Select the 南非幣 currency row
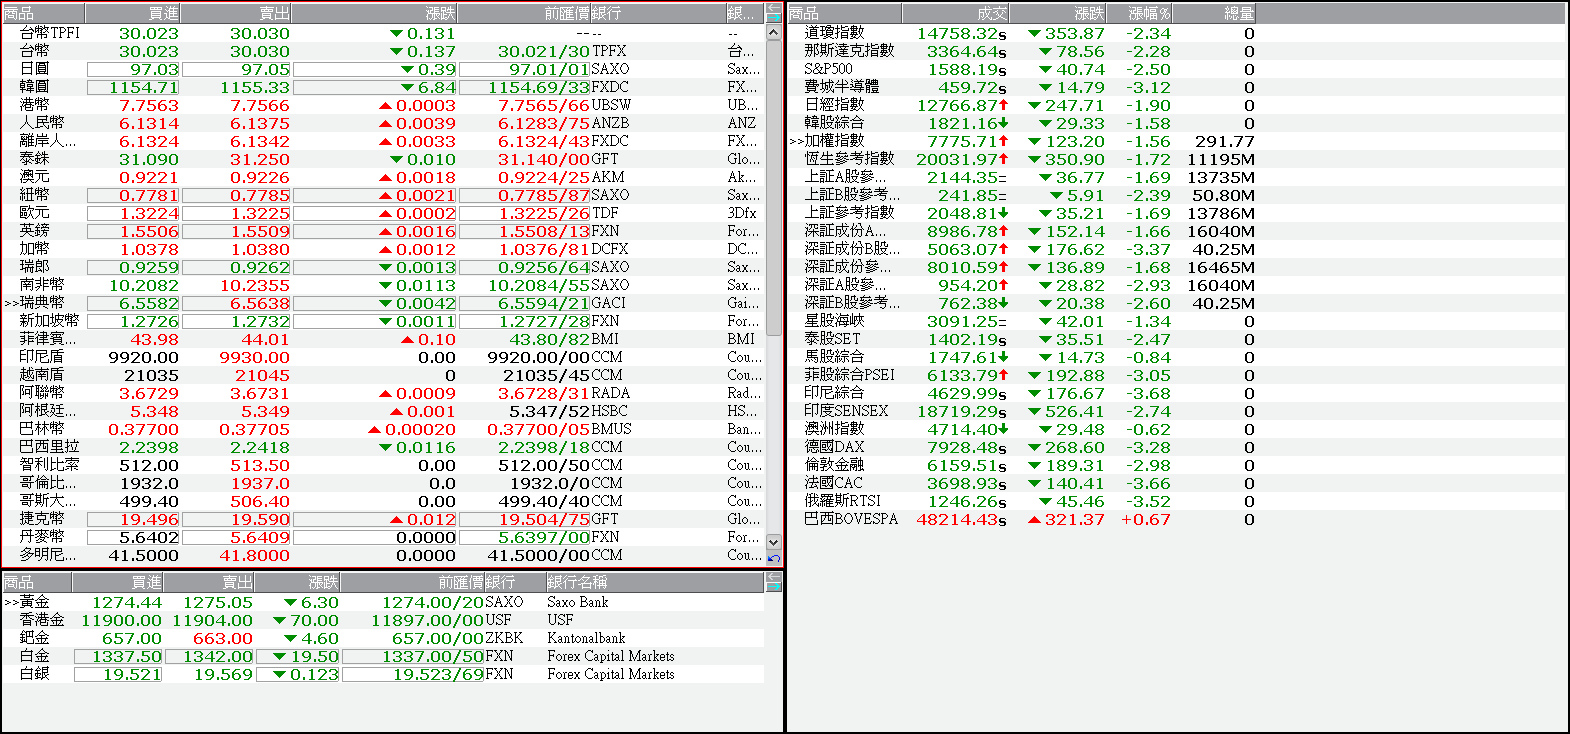This screenshot has width=1570, height=734. [x=383, y=285]
